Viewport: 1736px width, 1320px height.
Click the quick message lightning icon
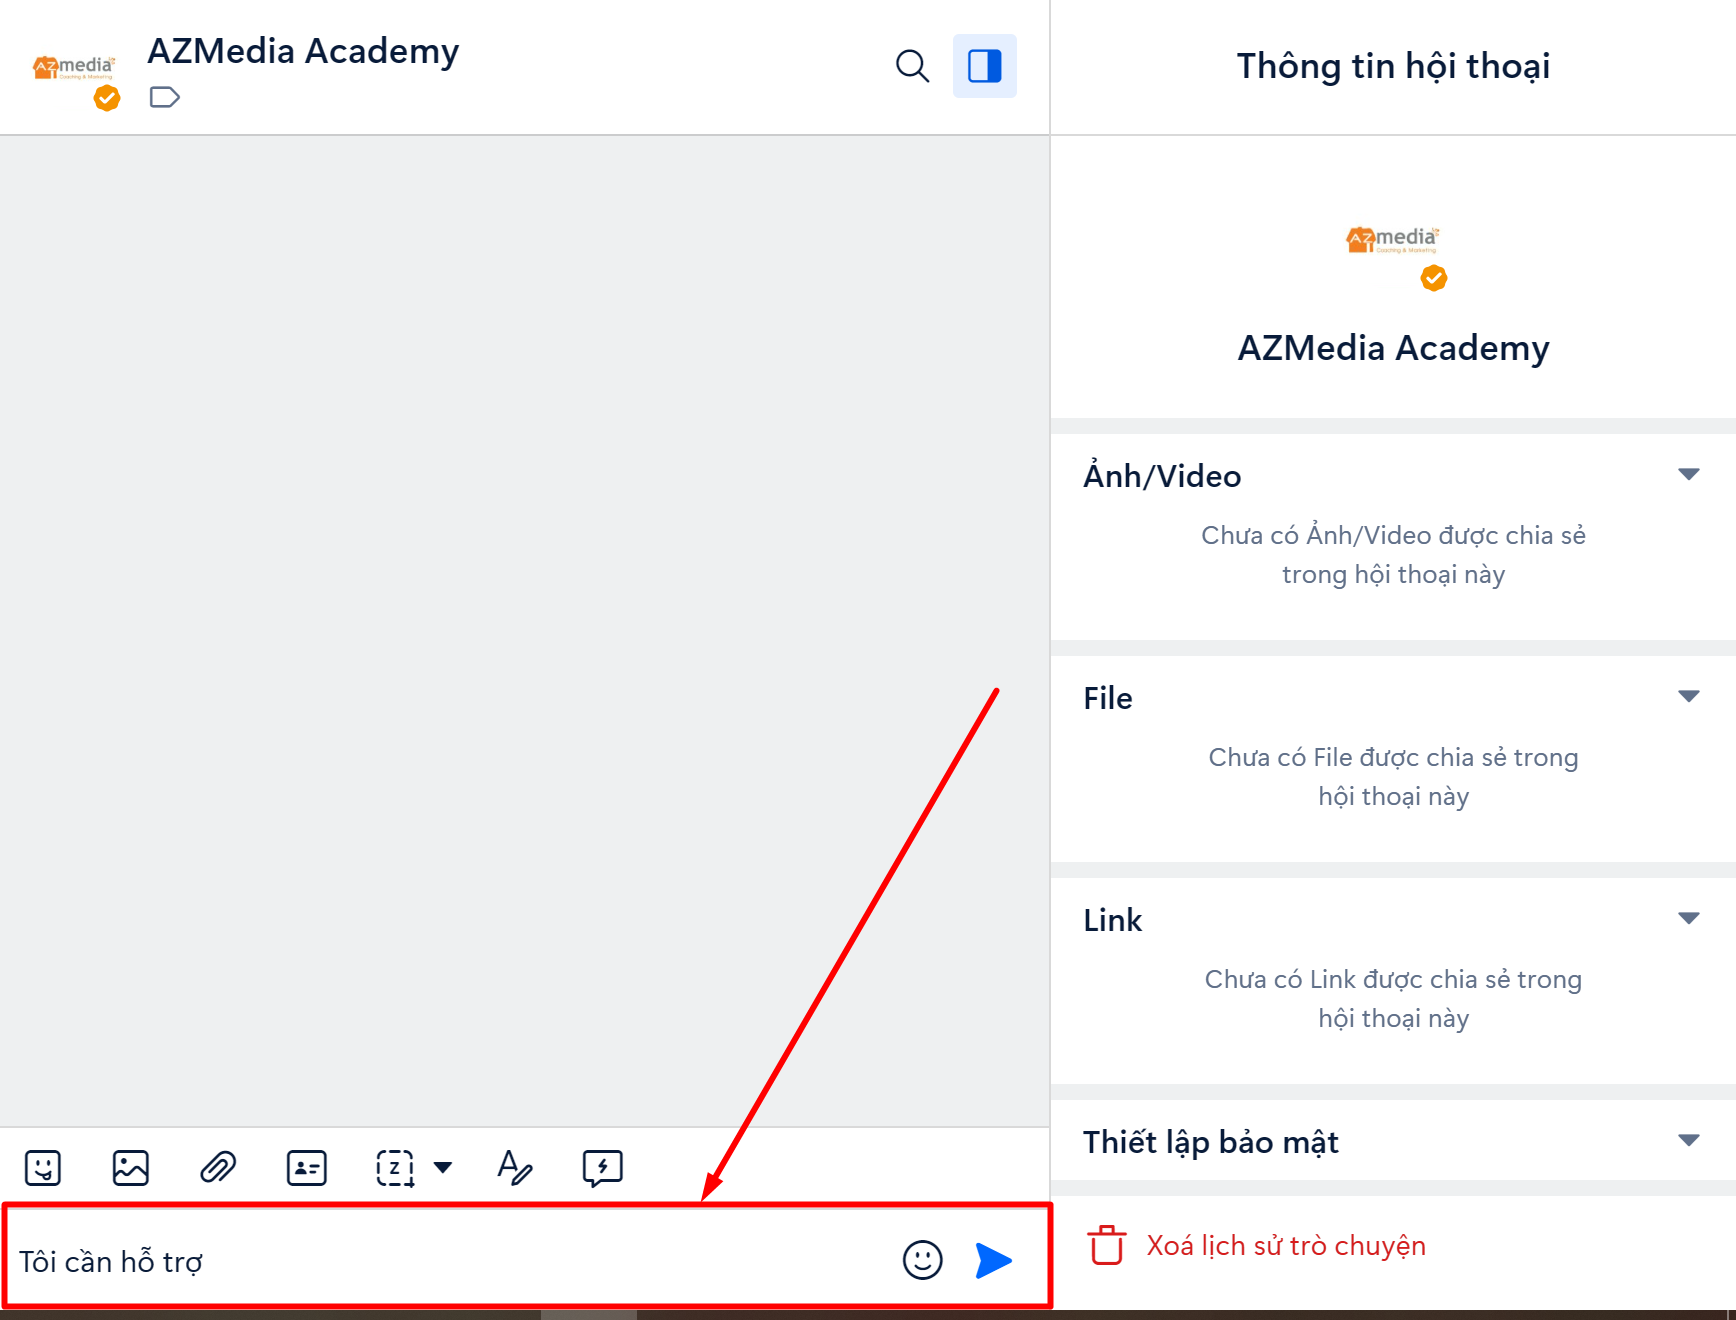coord(602,1167)
